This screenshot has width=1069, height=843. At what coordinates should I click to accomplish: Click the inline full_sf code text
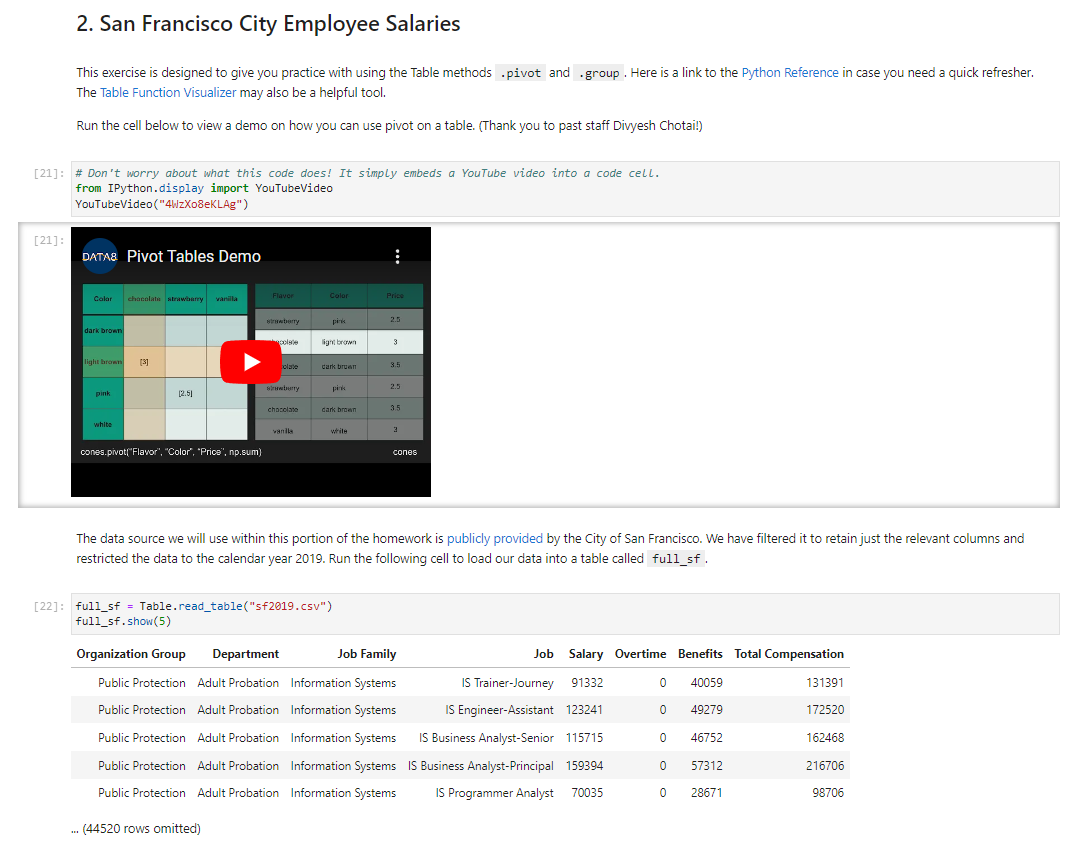point(676,559)
